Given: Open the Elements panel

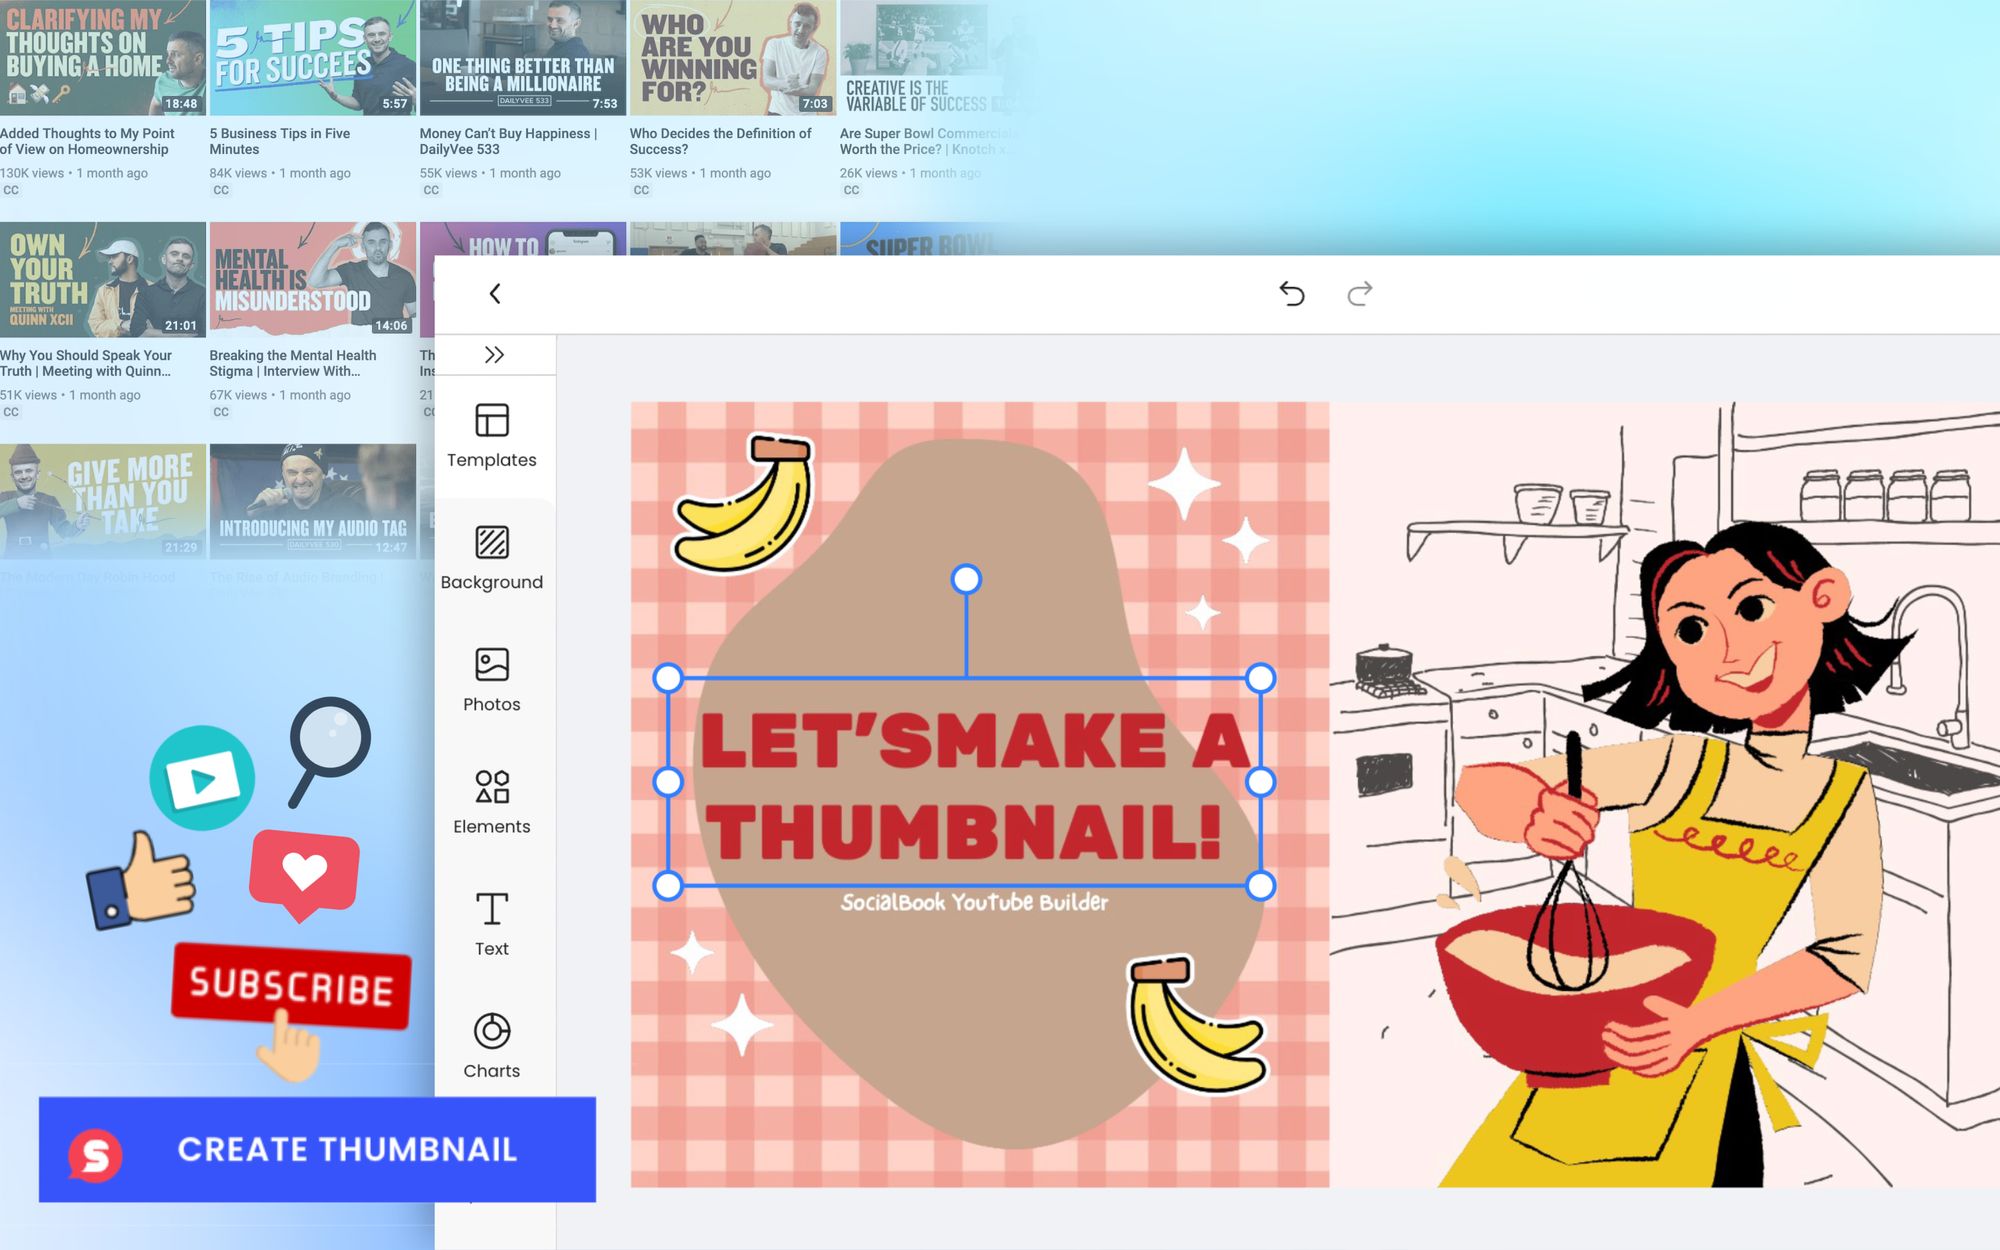Looking at the screenshot, I should pyautogui.click(x=492, y=802).
